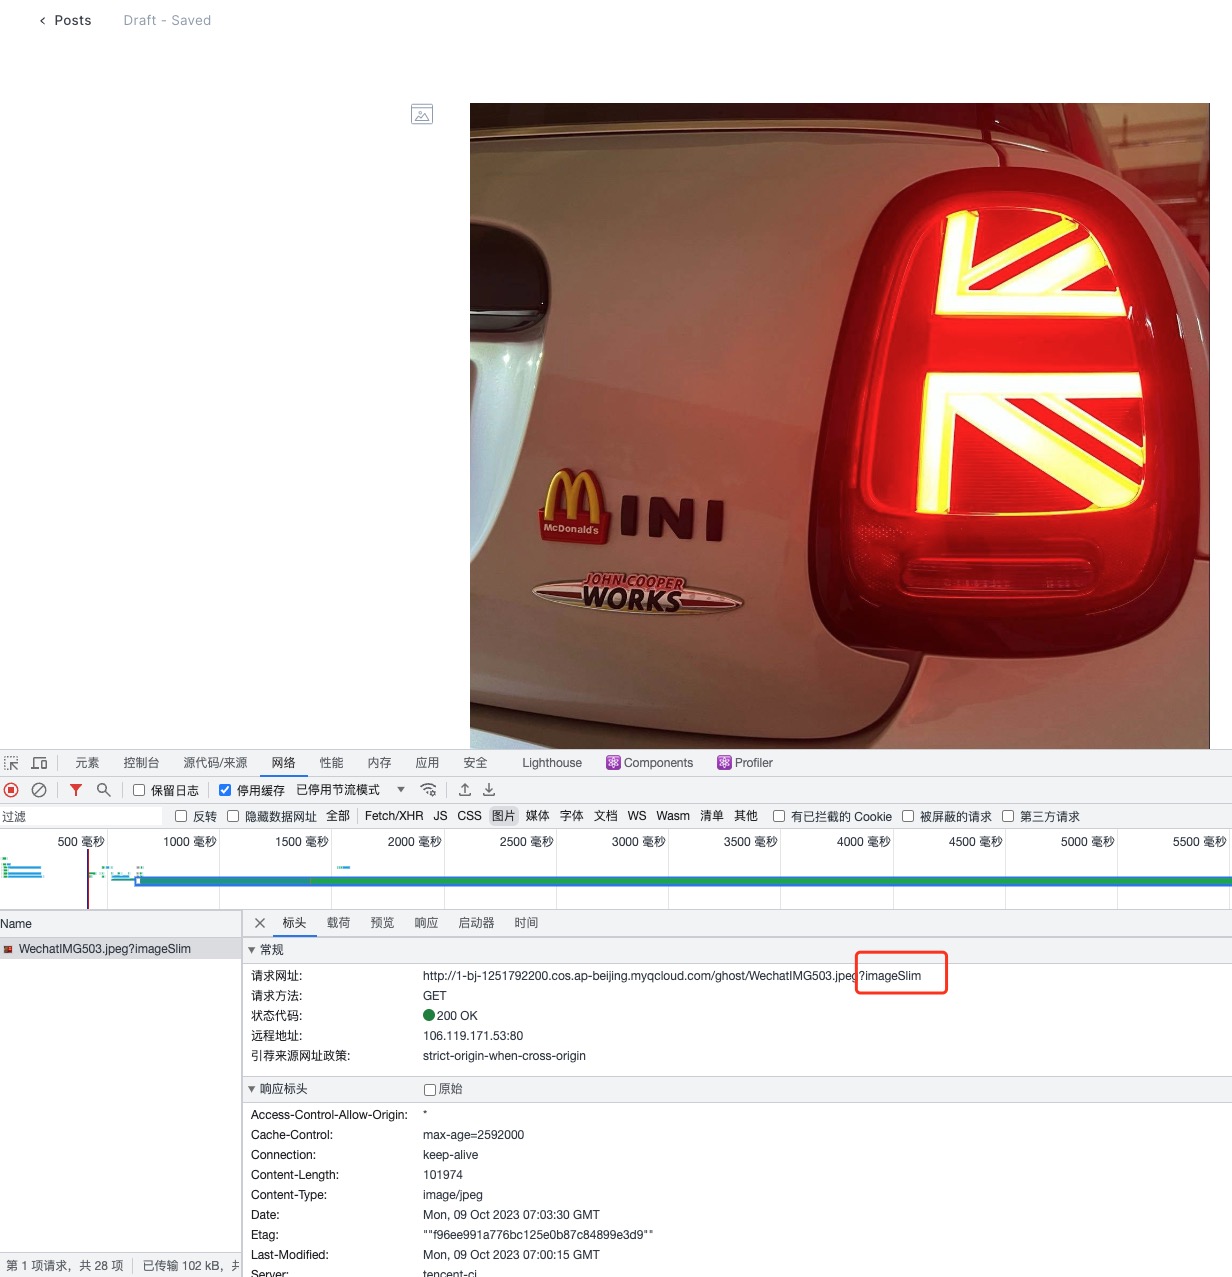Filter requests by Fetch/XHR type
The width and height of the screenshot is (1232, 1277).
[393, 816]
